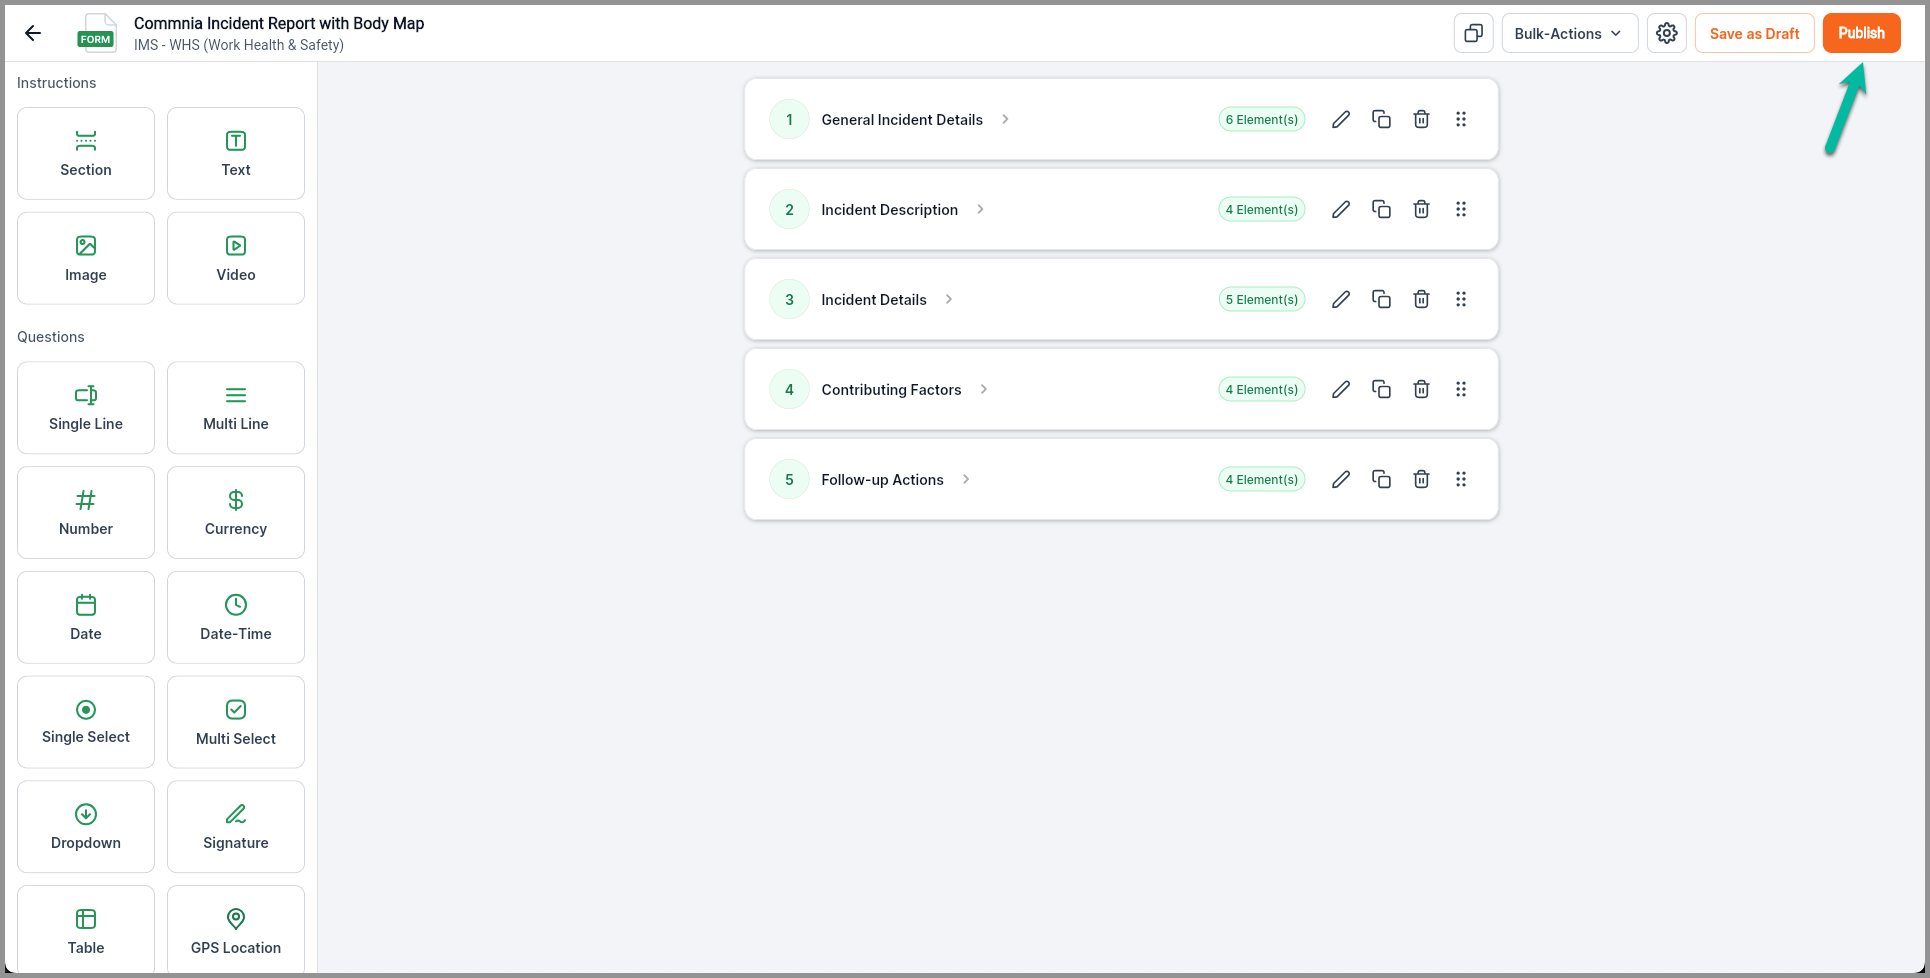Add a Multi Select question element
The width and height of the screenshot is (1930, 978).
click(x=236, y=722)
